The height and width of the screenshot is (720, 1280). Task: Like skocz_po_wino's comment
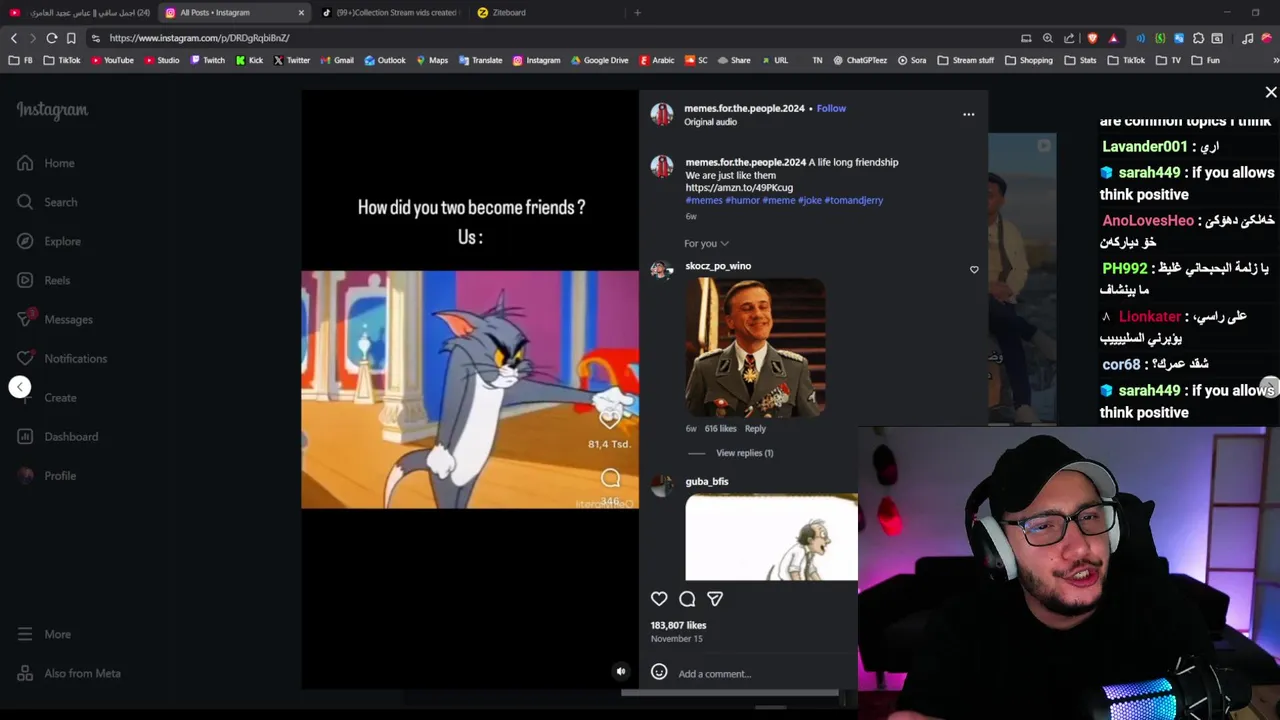pos(974,269)
